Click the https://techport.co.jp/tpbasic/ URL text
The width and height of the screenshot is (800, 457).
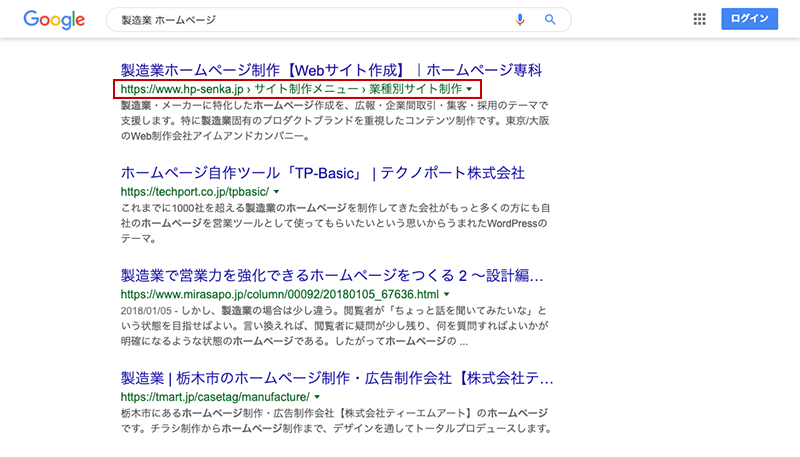click(x=195, y=192)
